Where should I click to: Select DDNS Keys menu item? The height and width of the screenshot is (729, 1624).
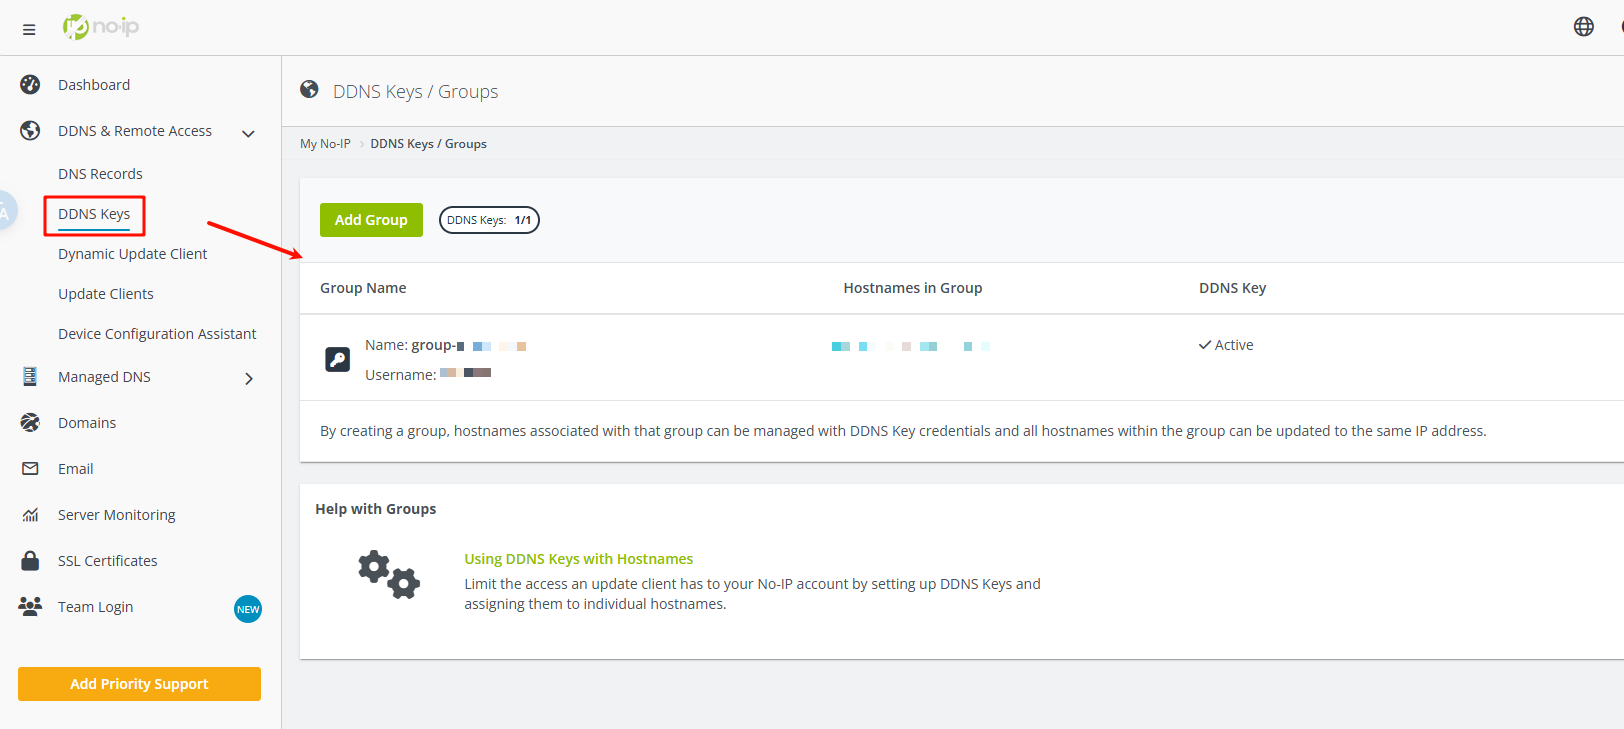point(94,214)
